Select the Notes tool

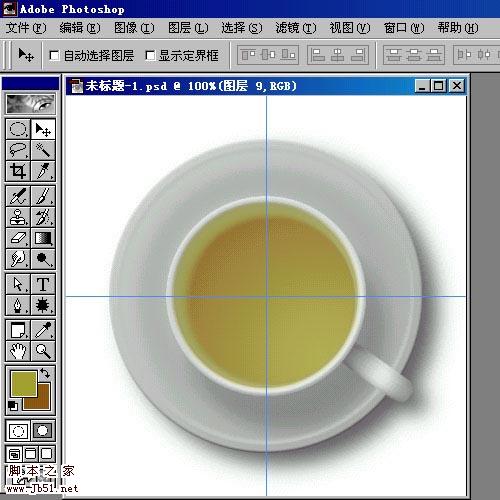18,330
